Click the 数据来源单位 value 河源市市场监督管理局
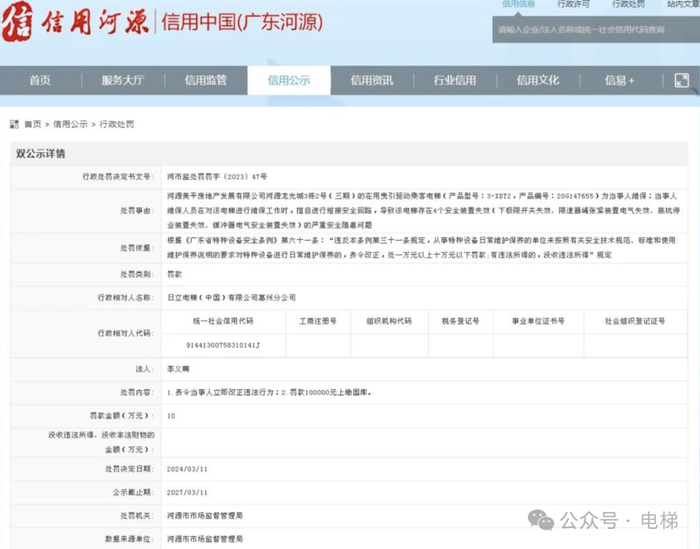This screenshot has height=549, width=700. 205,539
